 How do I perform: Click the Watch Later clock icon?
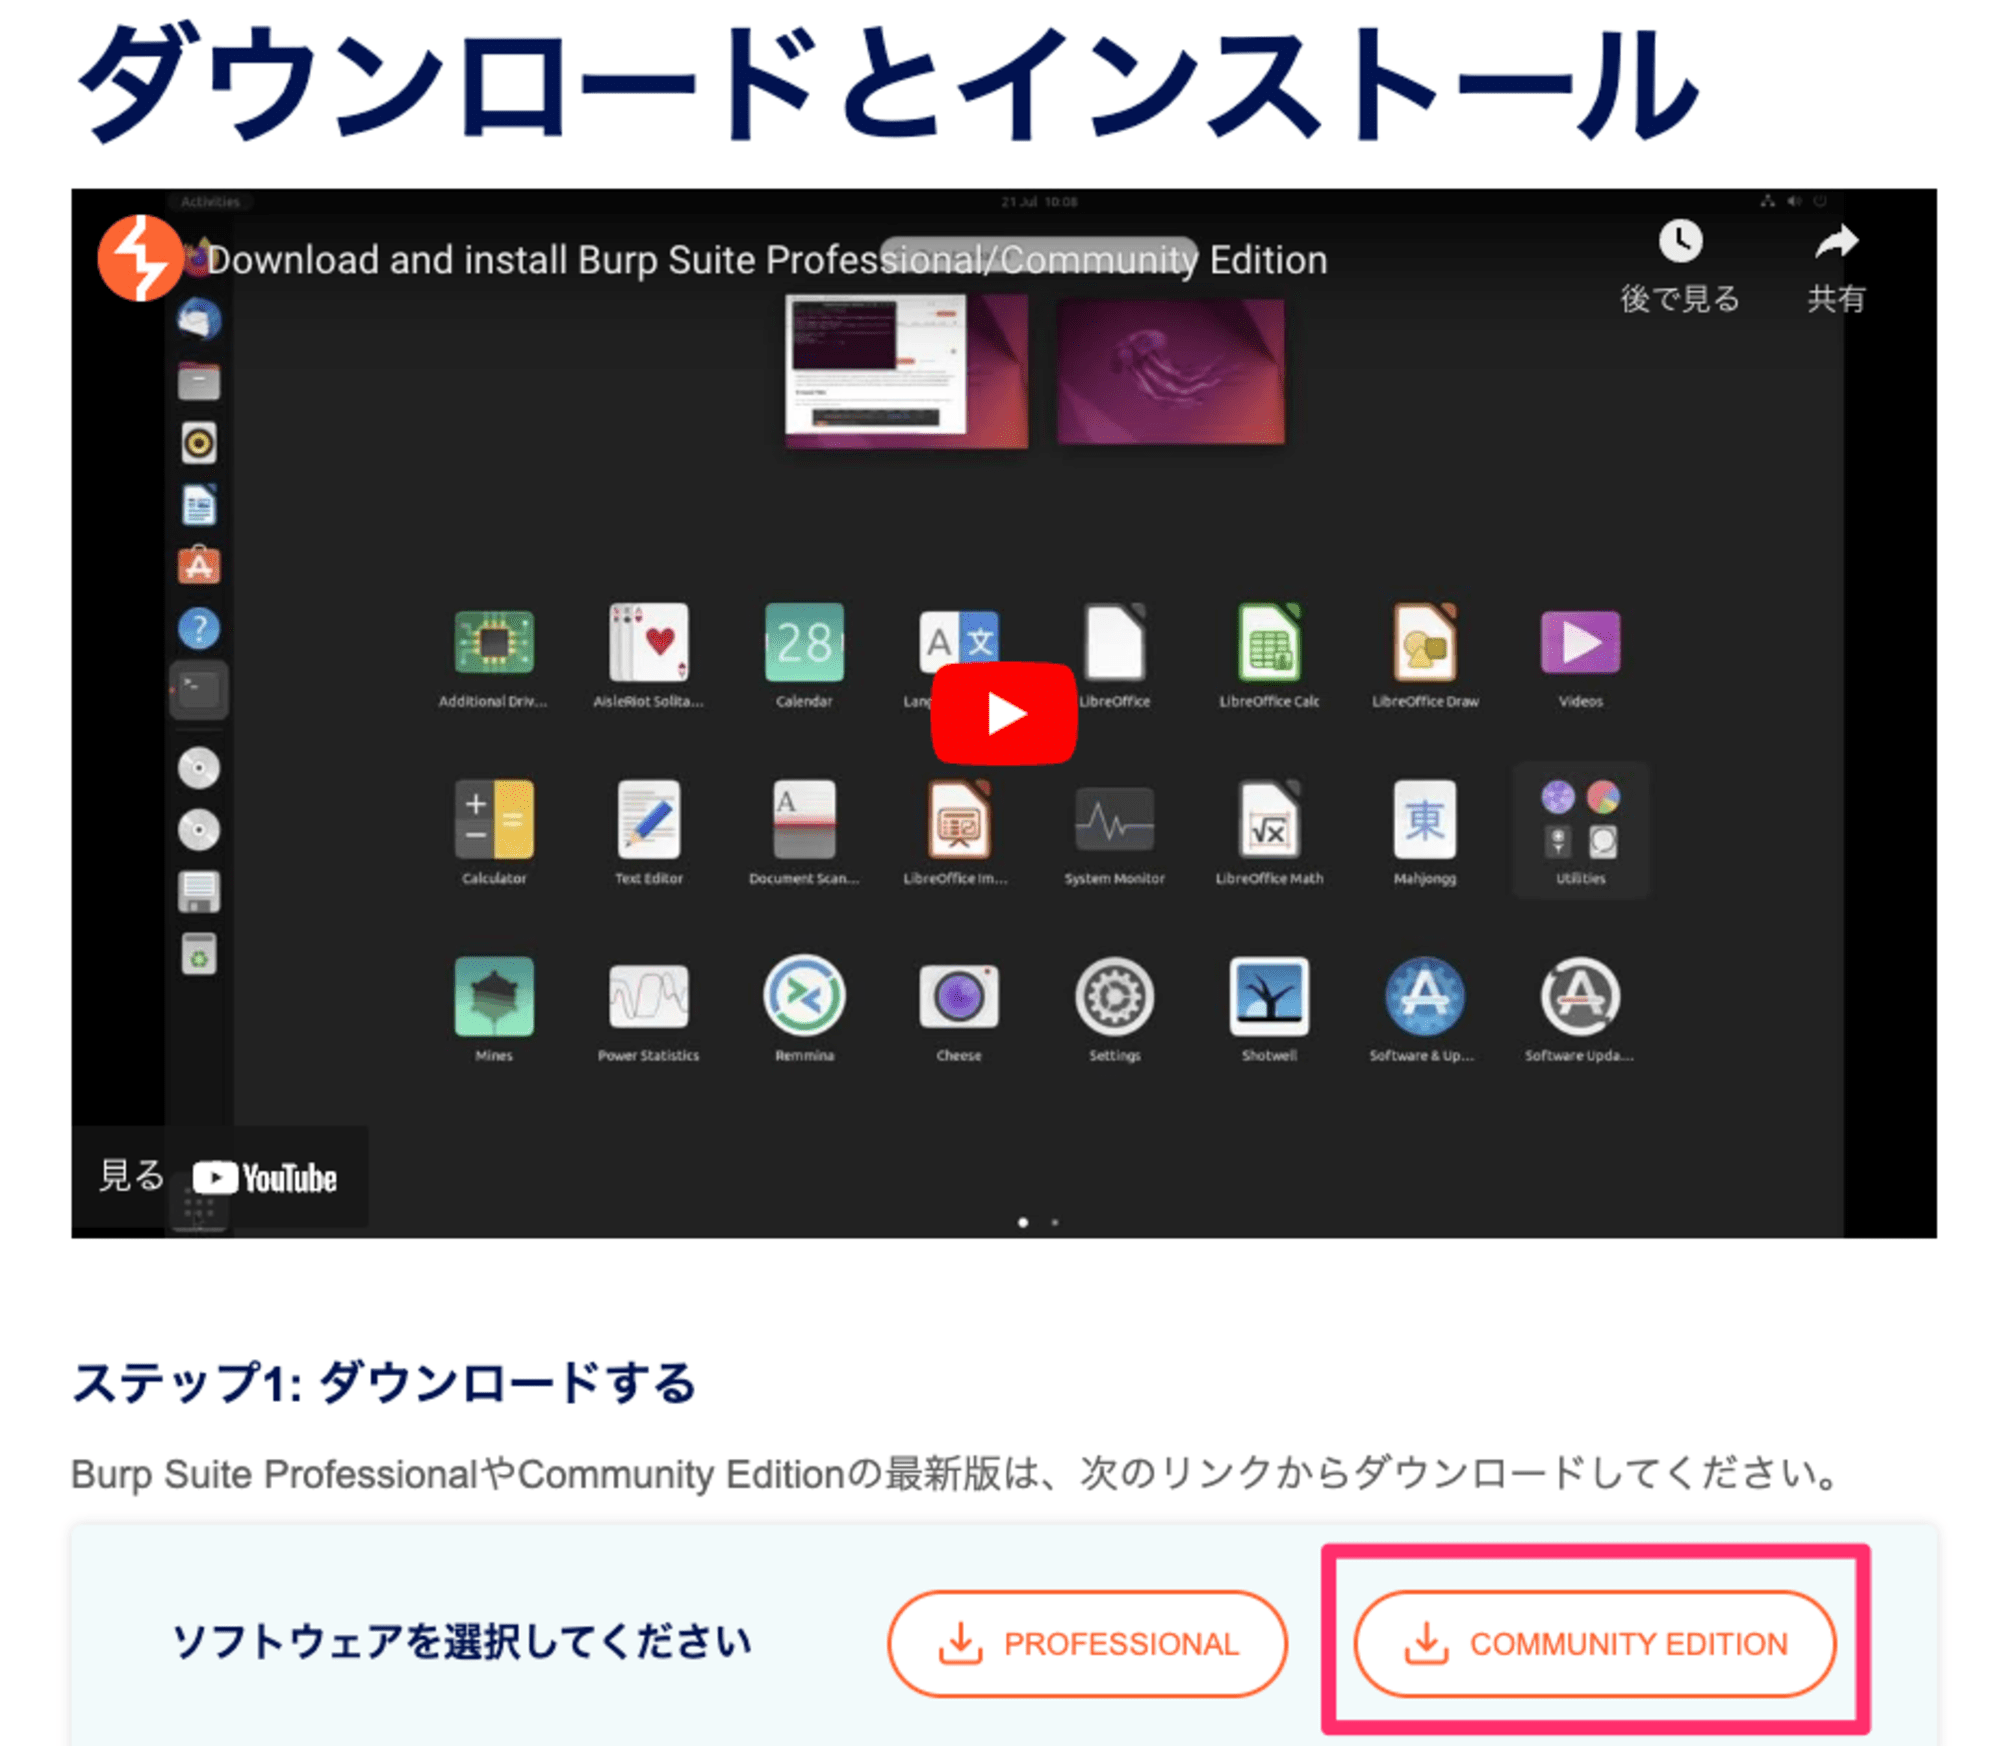pyautogui.click(x=1680, y=241)
